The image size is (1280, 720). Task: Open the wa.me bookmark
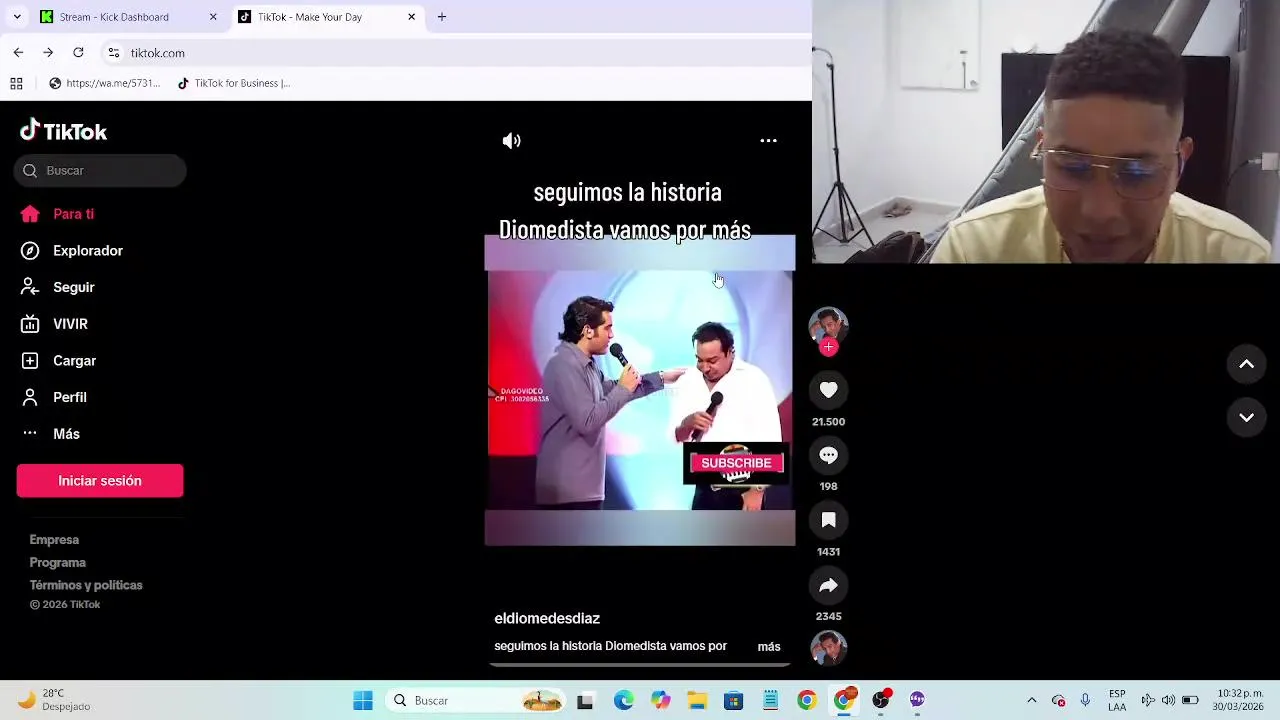(x=104, y=83)
